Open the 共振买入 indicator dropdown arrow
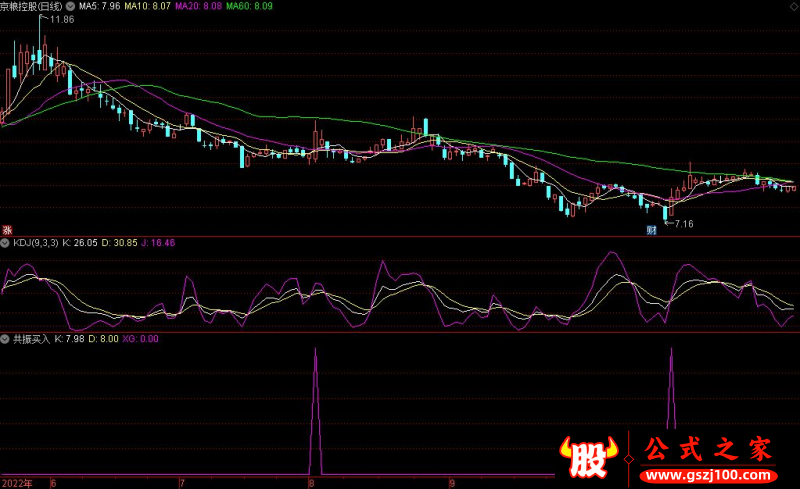The width and height of the screenshot is (800, 489). [x=5, y=340]
